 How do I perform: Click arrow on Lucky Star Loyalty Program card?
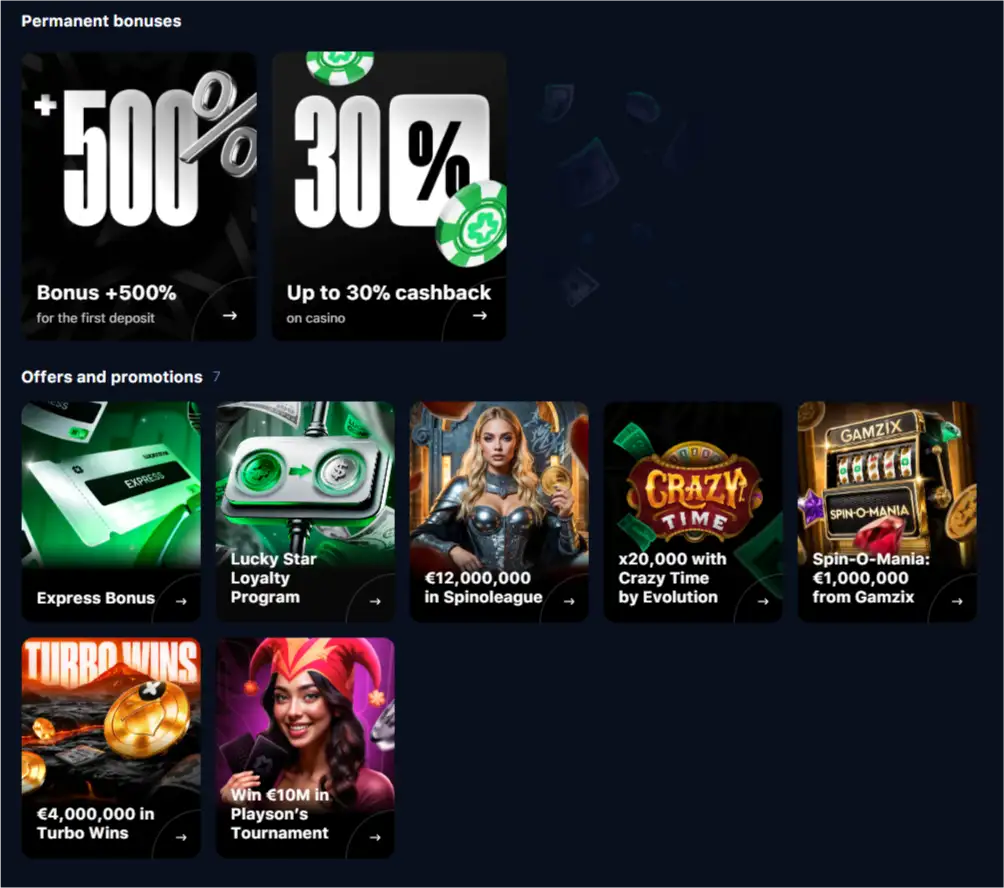pos(375,601)
